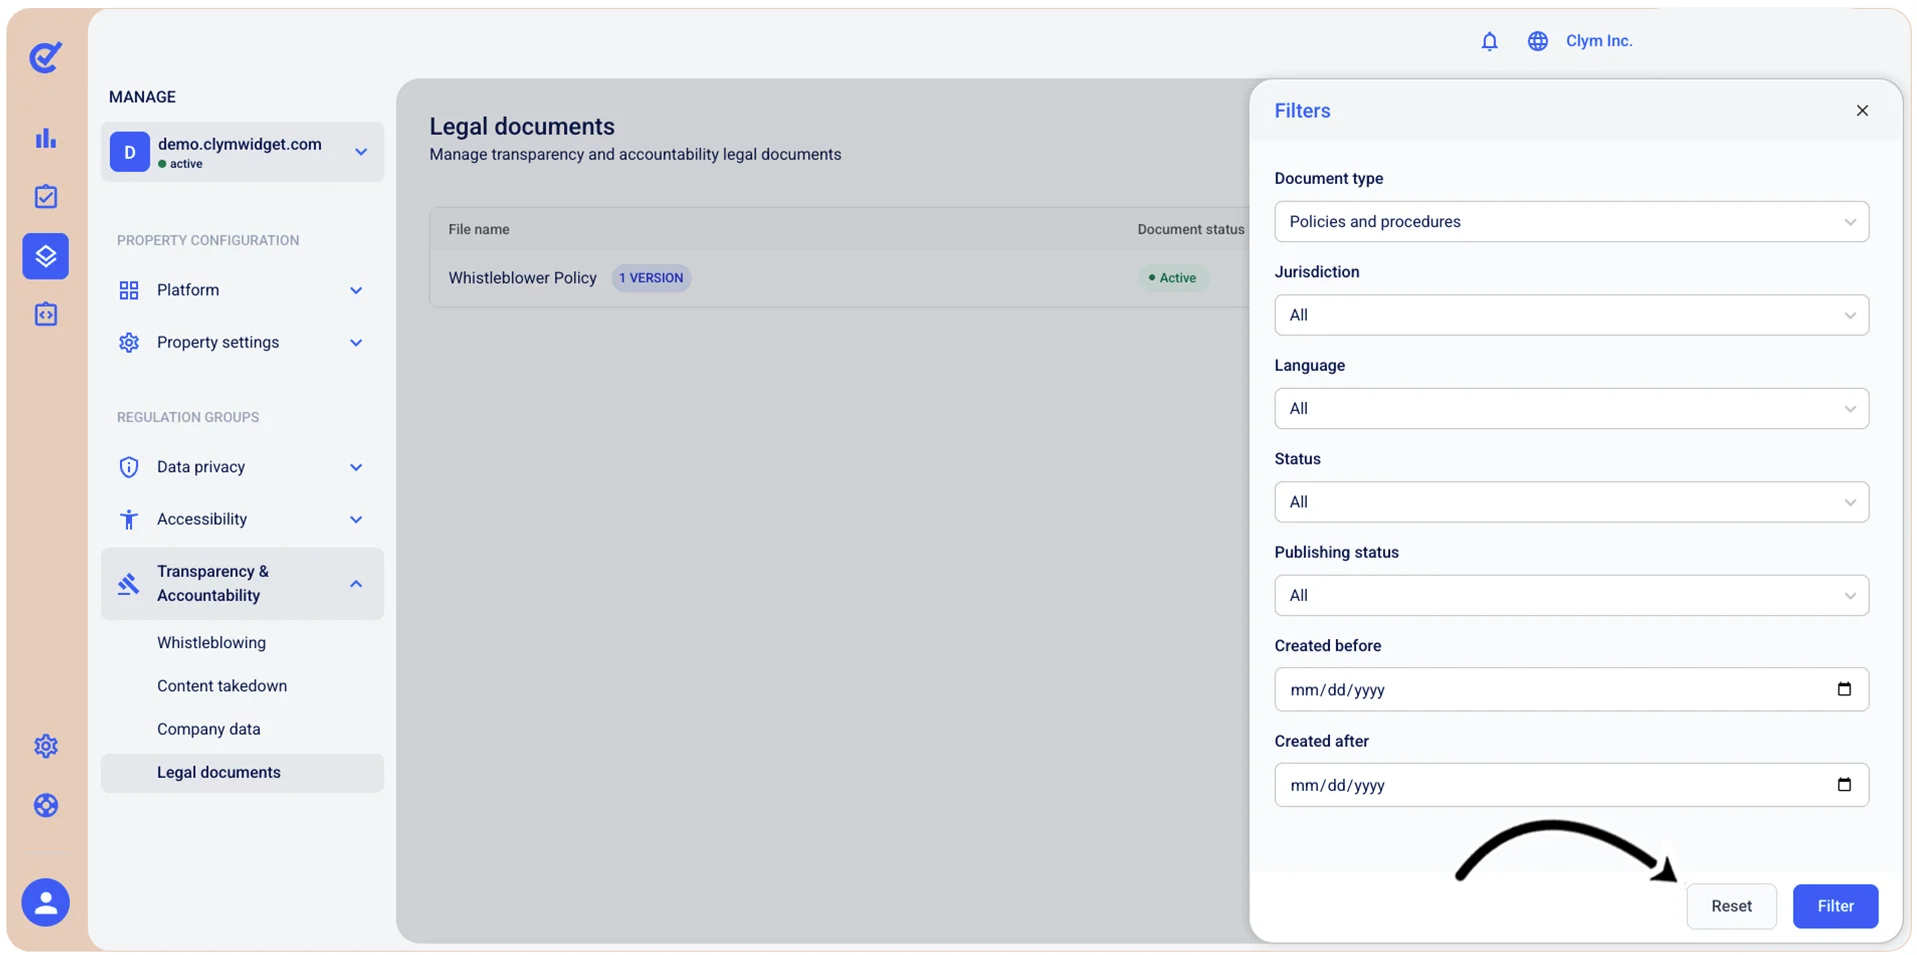
Task: Open calendar picker for Created before
Action: click(1844, 689)
